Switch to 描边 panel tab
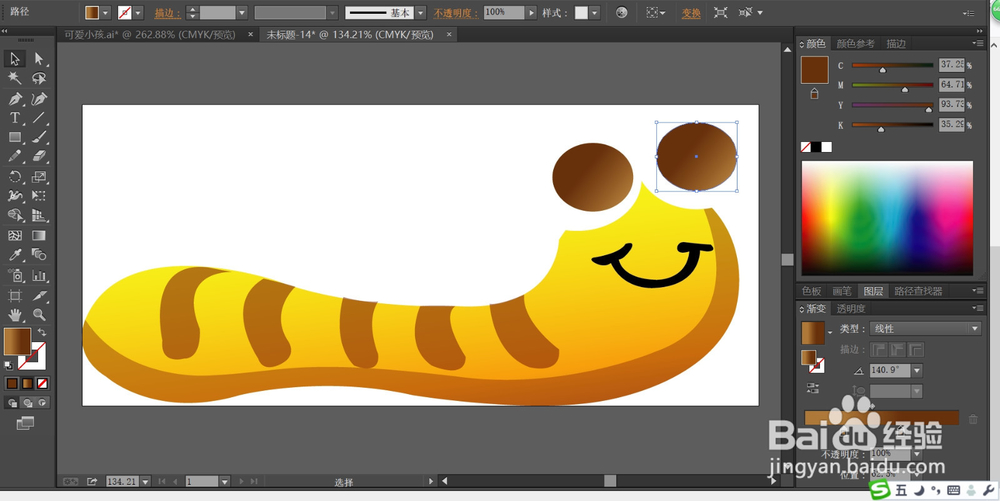The image size is (1000, 501). click(x=896, y=43)
